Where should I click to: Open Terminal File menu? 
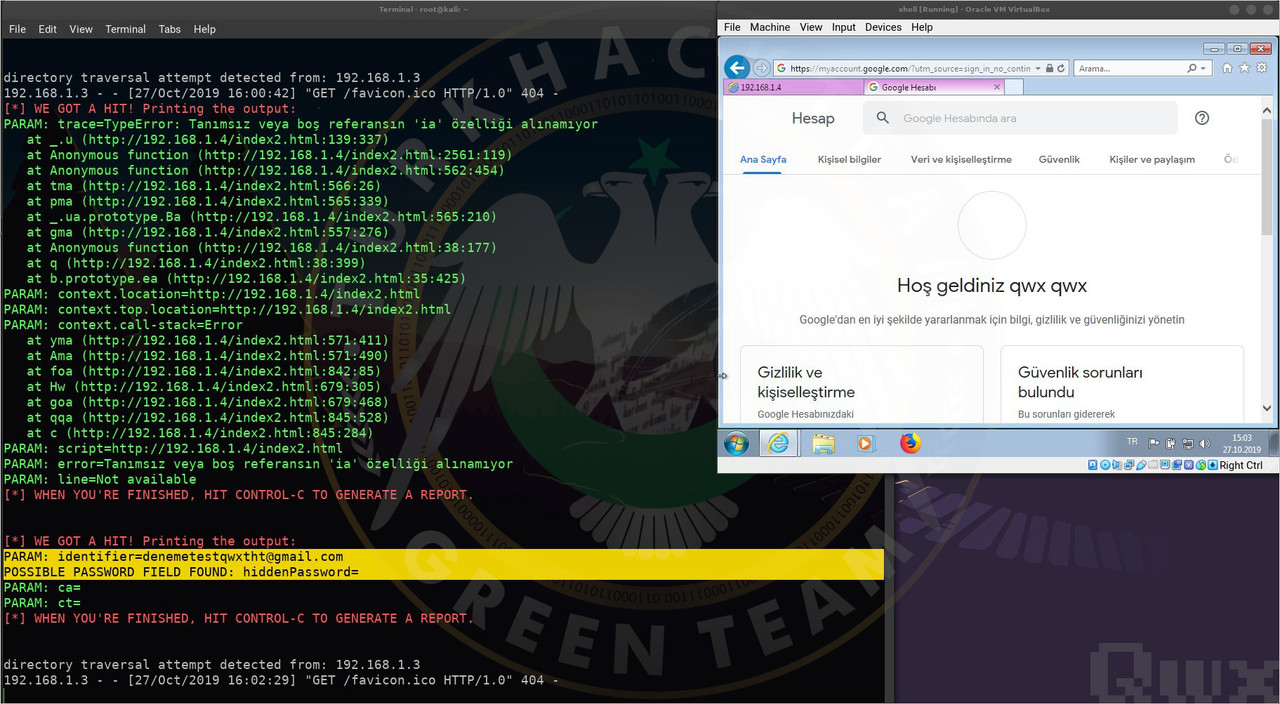(x=18, y=29)
